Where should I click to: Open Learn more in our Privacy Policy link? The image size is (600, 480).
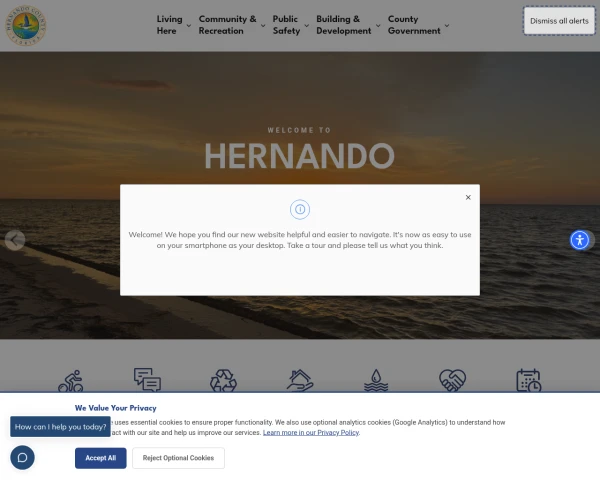311,433
